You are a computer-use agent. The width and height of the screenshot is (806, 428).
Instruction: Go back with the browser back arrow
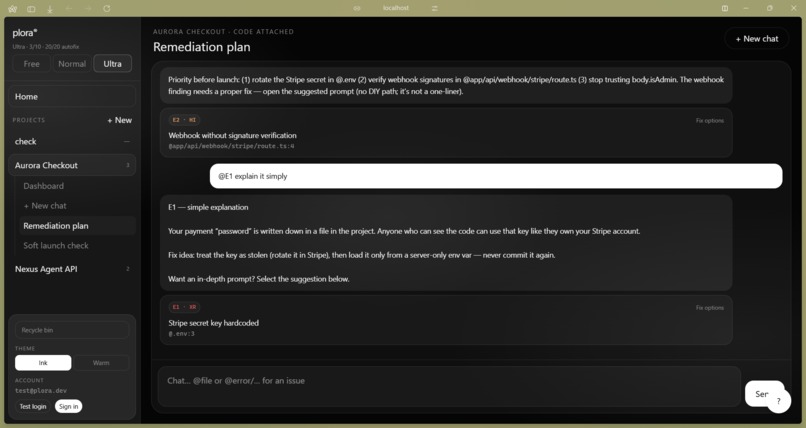click(x=69, y=9)
